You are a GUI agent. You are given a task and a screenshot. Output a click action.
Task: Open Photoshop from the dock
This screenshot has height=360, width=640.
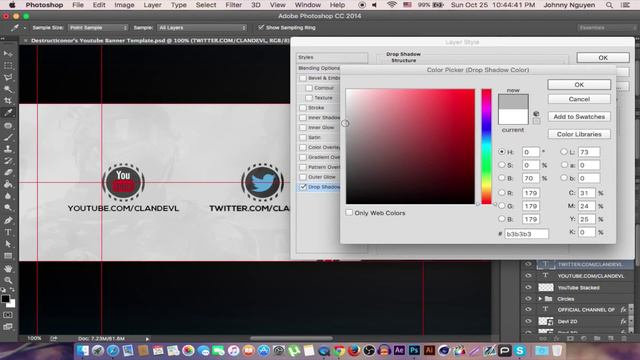(x=414, y=350)
